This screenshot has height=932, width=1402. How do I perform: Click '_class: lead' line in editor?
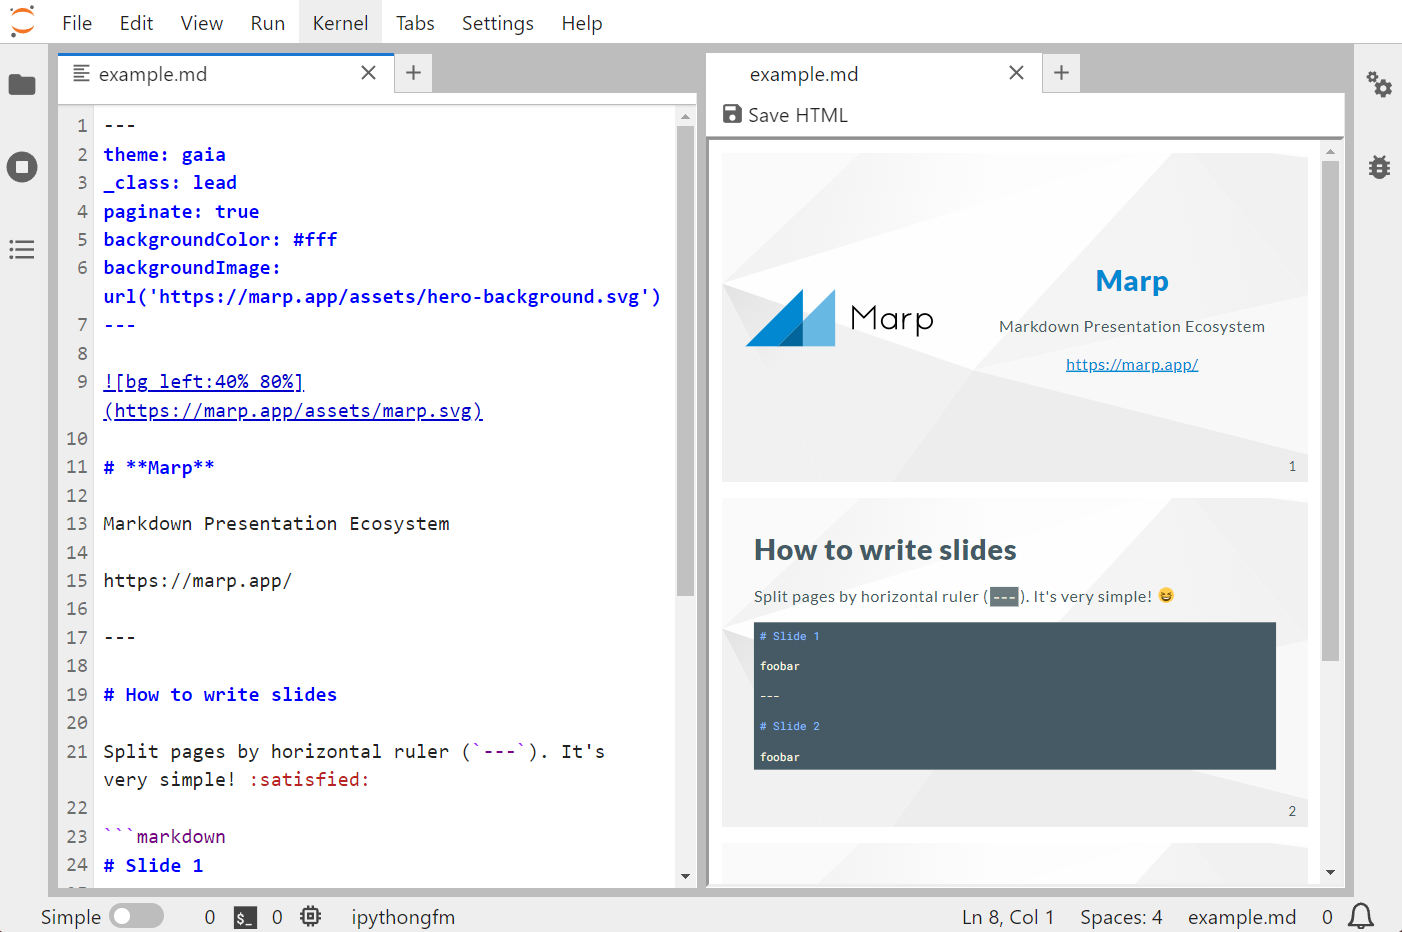(170, 182)
